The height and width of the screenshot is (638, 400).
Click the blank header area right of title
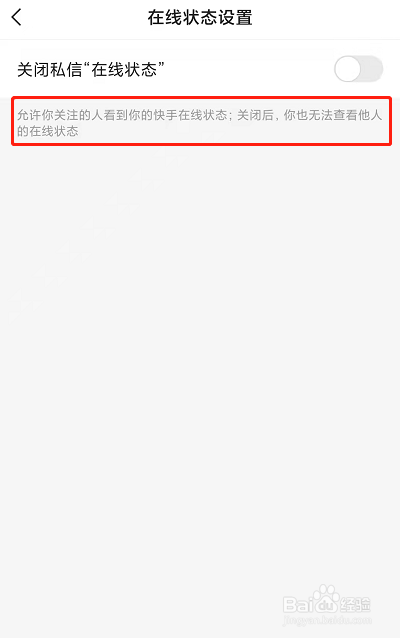pyautogui.click(x=326, y=18)
